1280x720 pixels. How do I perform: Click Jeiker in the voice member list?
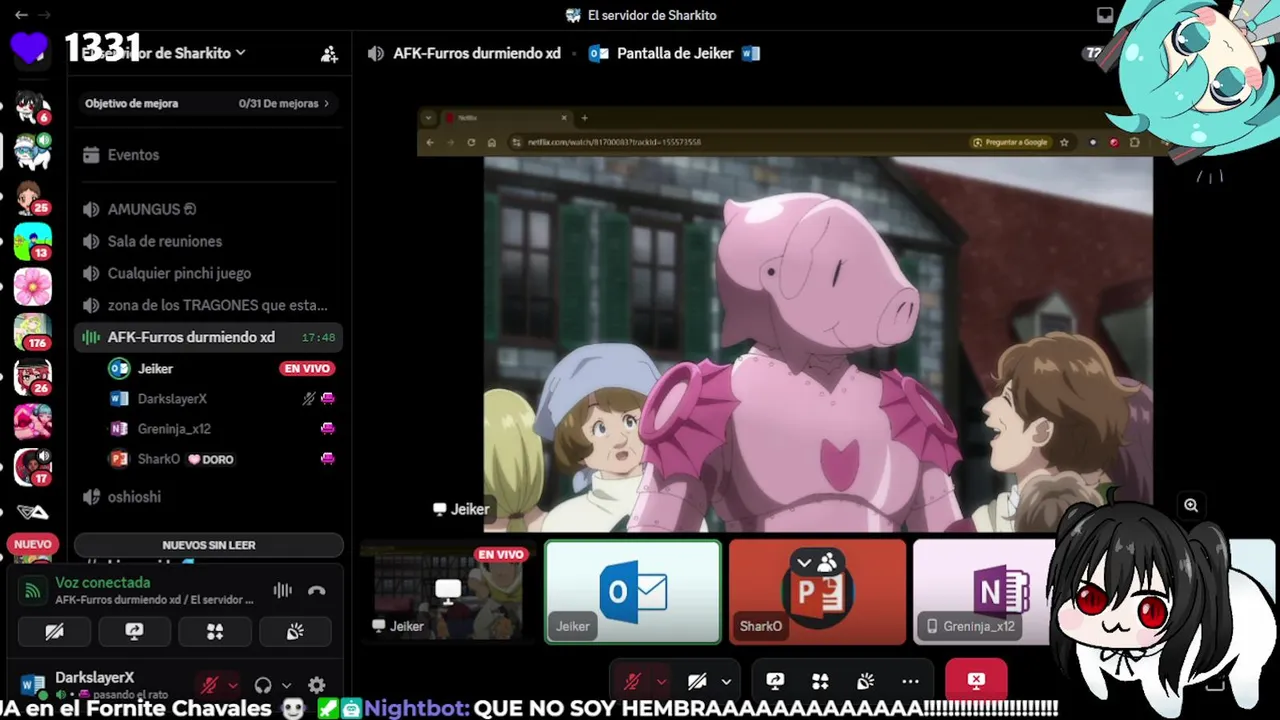click(x=155, y=368)
